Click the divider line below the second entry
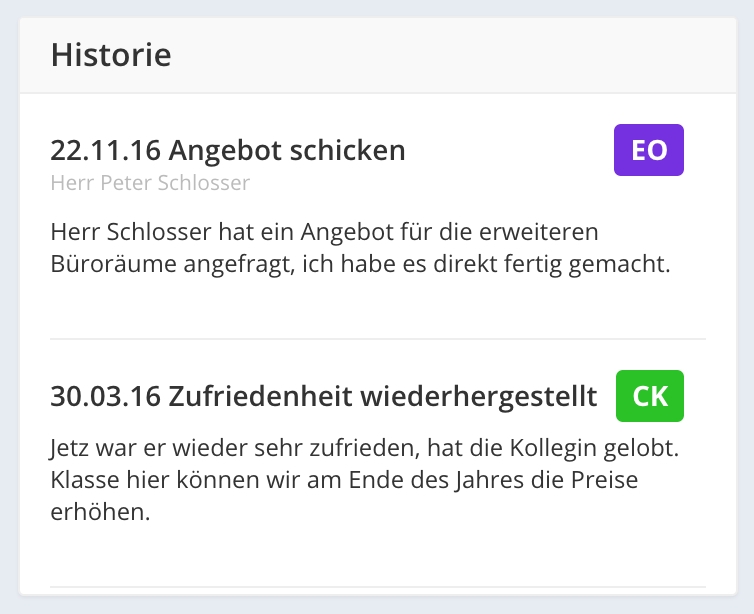Image resolution: width=754 pixels, height=614 pixels. [377, 586]
